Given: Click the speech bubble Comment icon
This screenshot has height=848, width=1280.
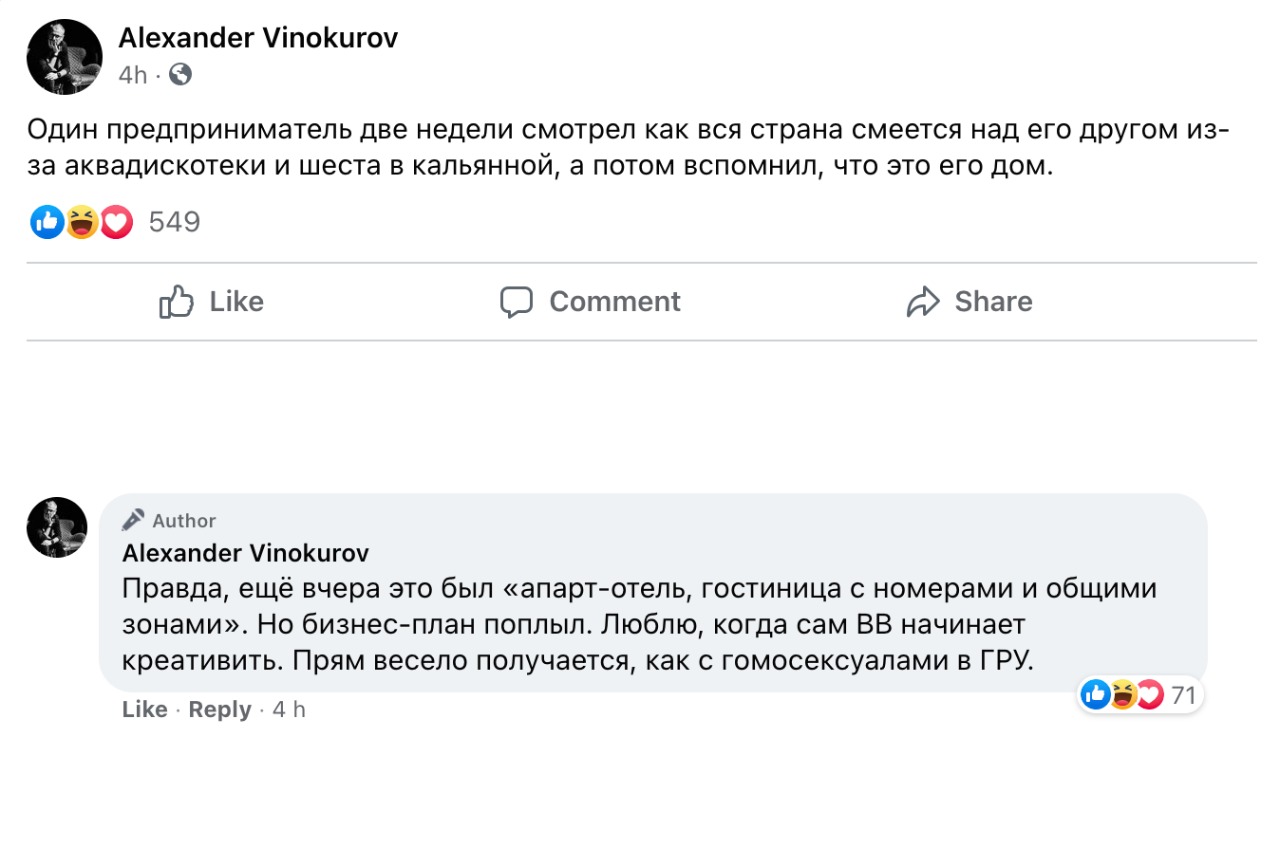Looking at the screenshot, I should (516, 302).
